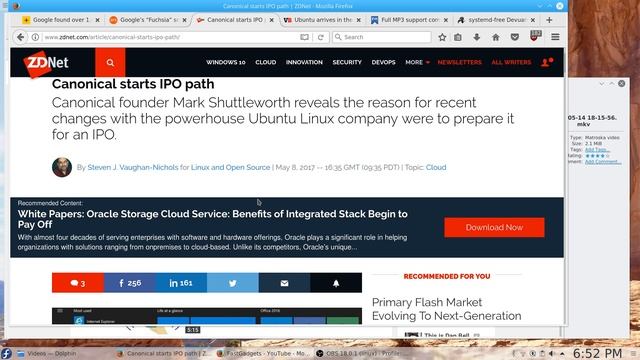This screenshot has width=640, height=360.
Task: Close the Google's "Fuchsia" tab
Action: point(184,20)
